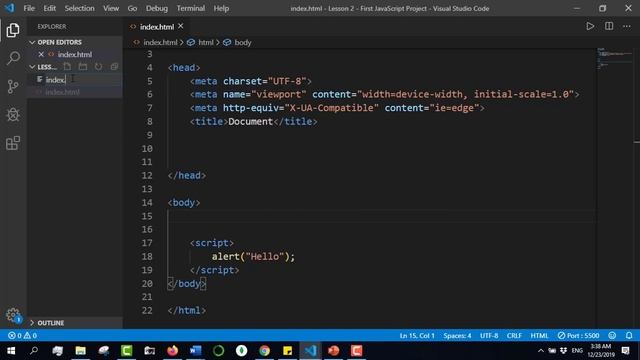Viewport: 640px width, 360px height.
Task: Open Windows Action Center notifications
Action: click(625, 351)
